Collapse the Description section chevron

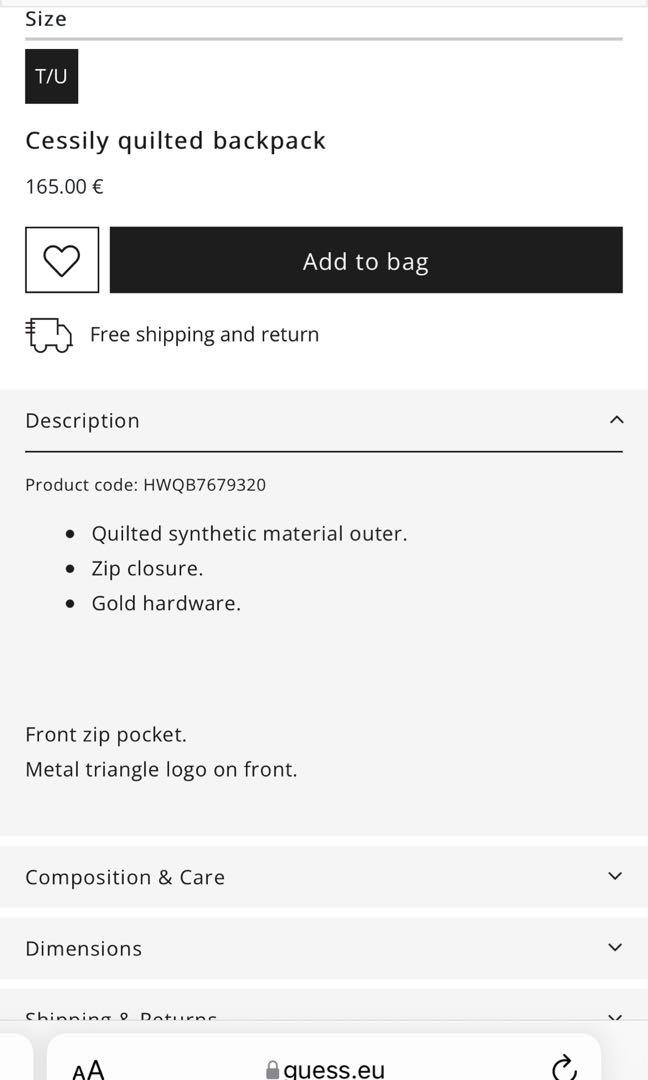616,420
